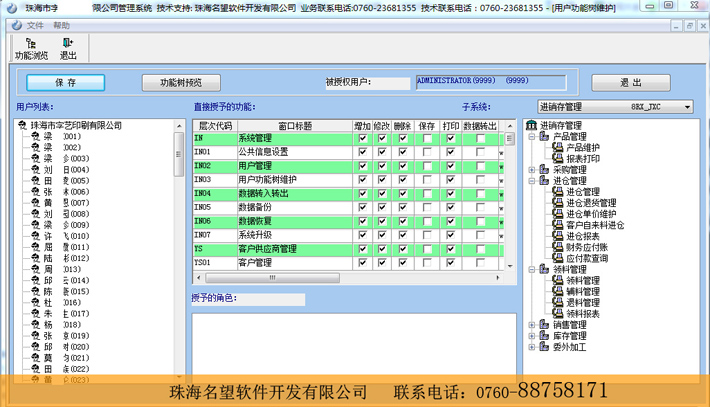Click the function grid vertical scrollbar down arrow
Image resolution: width=710 pixels, height=407 pixels.
pos(510,266)
